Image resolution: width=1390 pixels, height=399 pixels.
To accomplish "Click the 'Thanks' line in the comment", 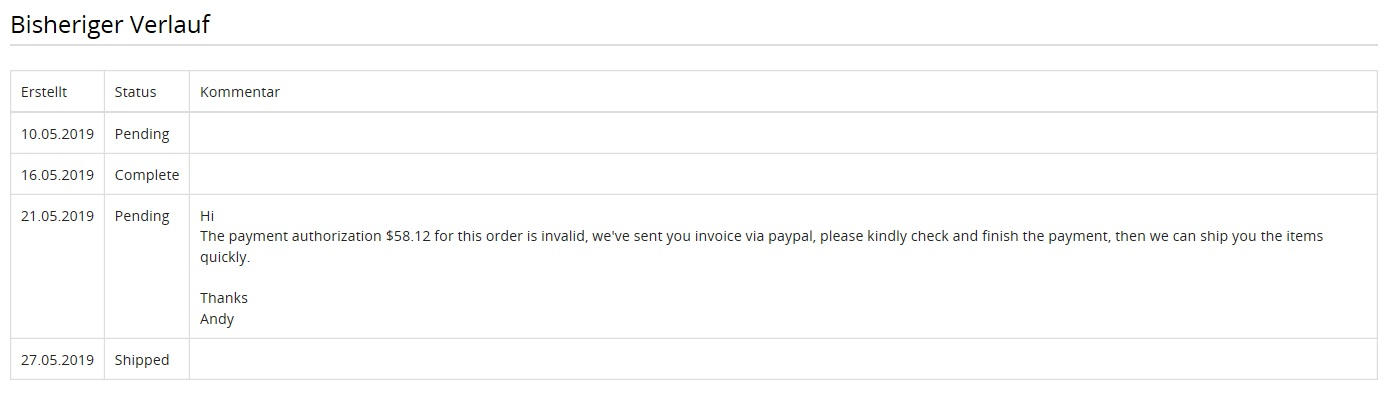I will click(x=224, y=297).
